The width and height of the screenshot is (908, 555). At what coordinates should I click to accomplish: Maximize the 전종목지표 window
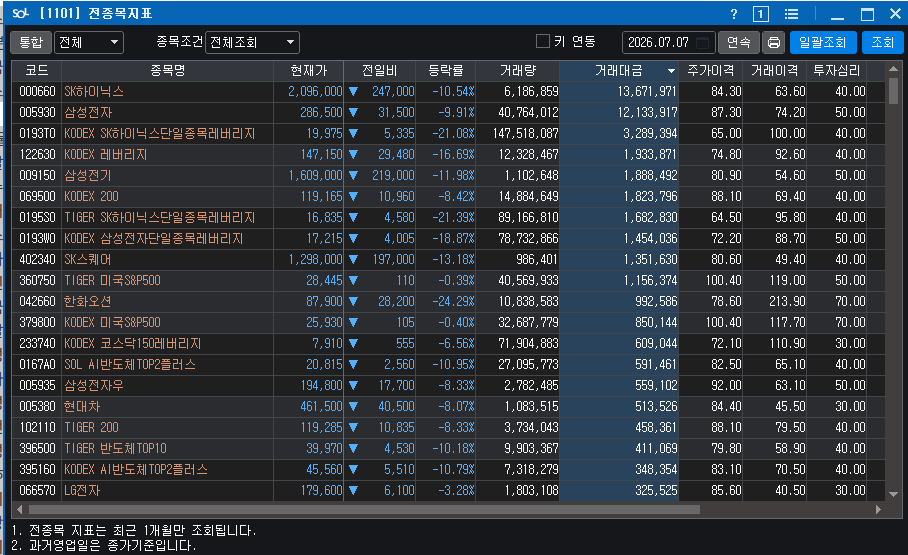click(867, 14)
